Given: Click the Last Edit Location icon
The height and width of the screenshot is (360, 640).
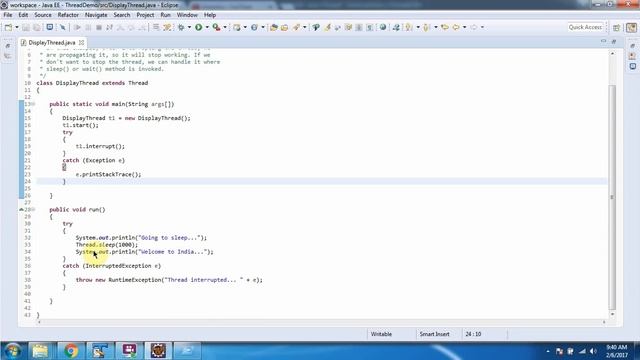Looking at the screenshot, I should click(445, 27).
